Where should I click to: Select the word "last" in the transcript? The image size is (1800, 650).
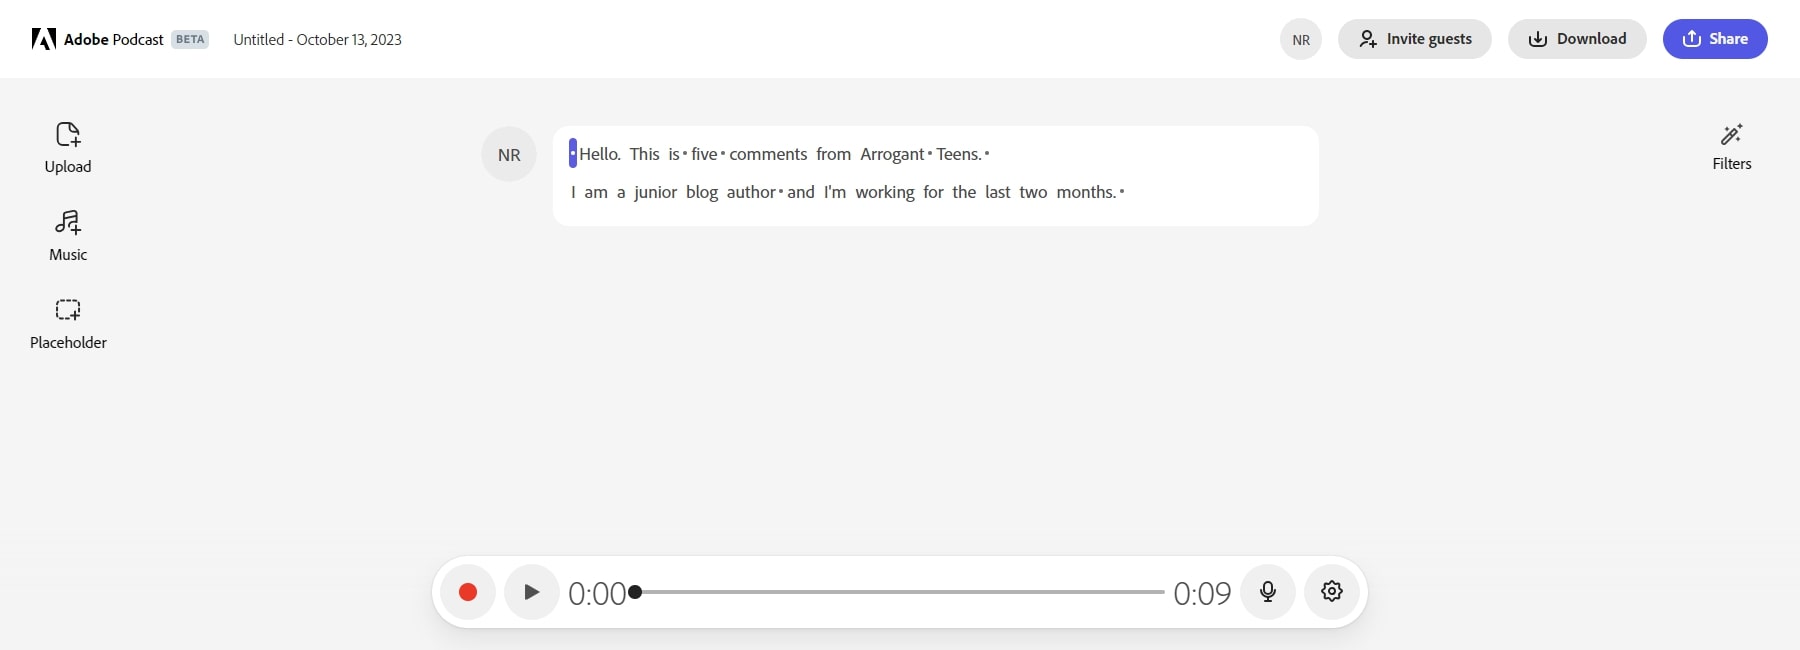point(998,192)
